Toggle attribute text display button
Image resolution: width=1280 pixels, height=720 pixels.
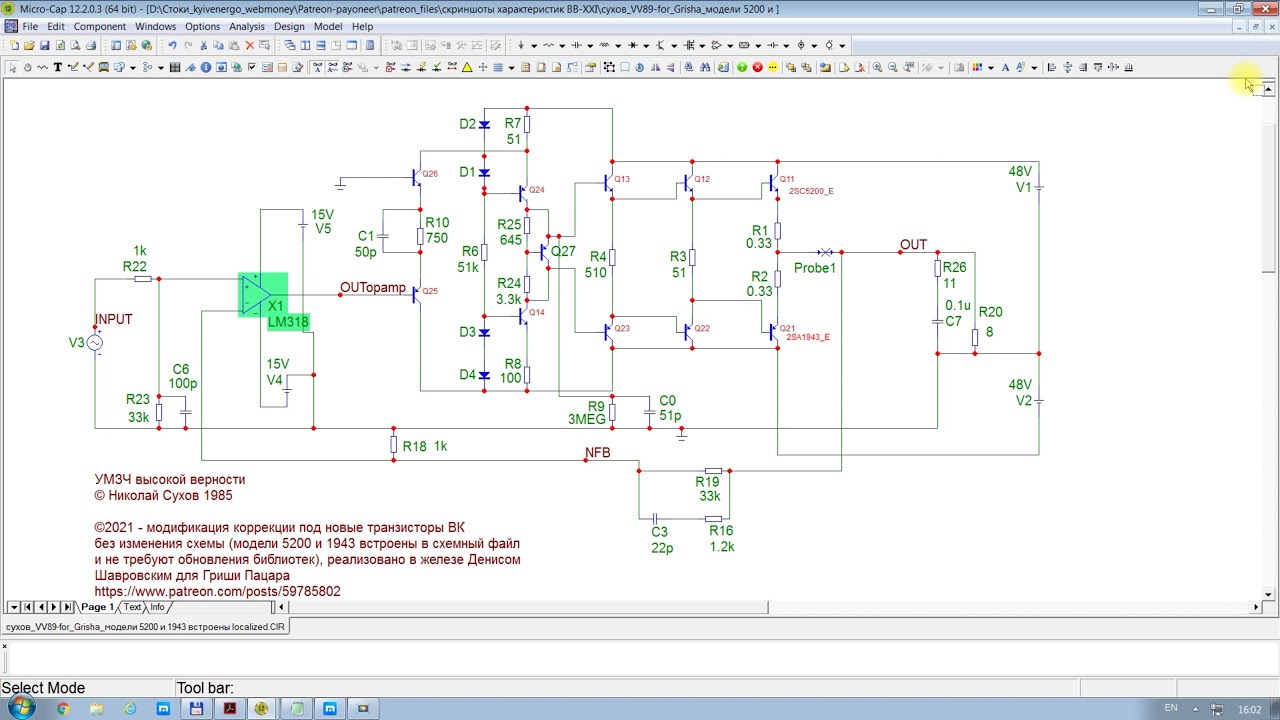332,67
